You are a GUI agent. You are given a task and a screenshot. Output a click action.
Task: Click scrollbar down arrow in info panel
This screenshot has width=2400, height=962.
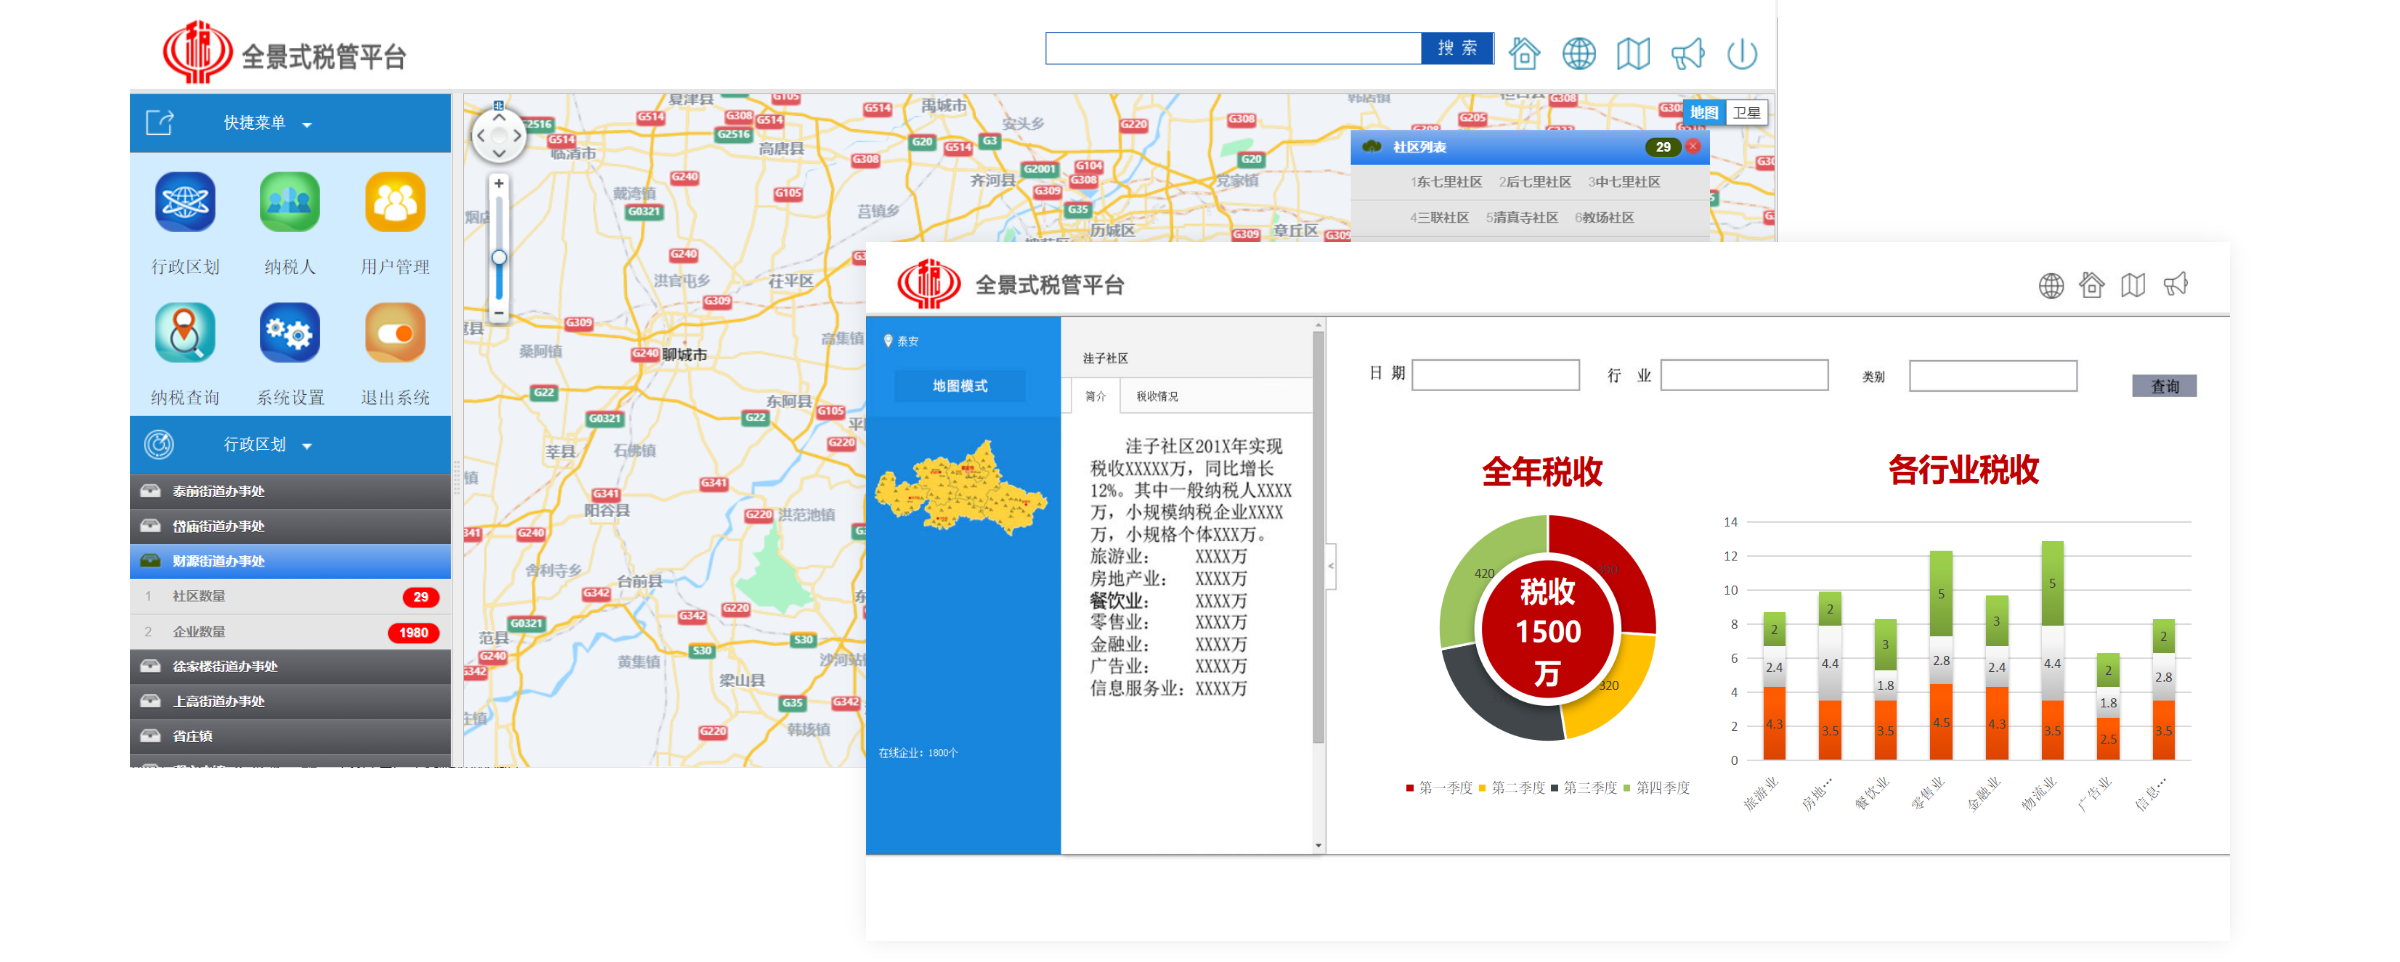pyautogui.click(x=1318, y=846)
